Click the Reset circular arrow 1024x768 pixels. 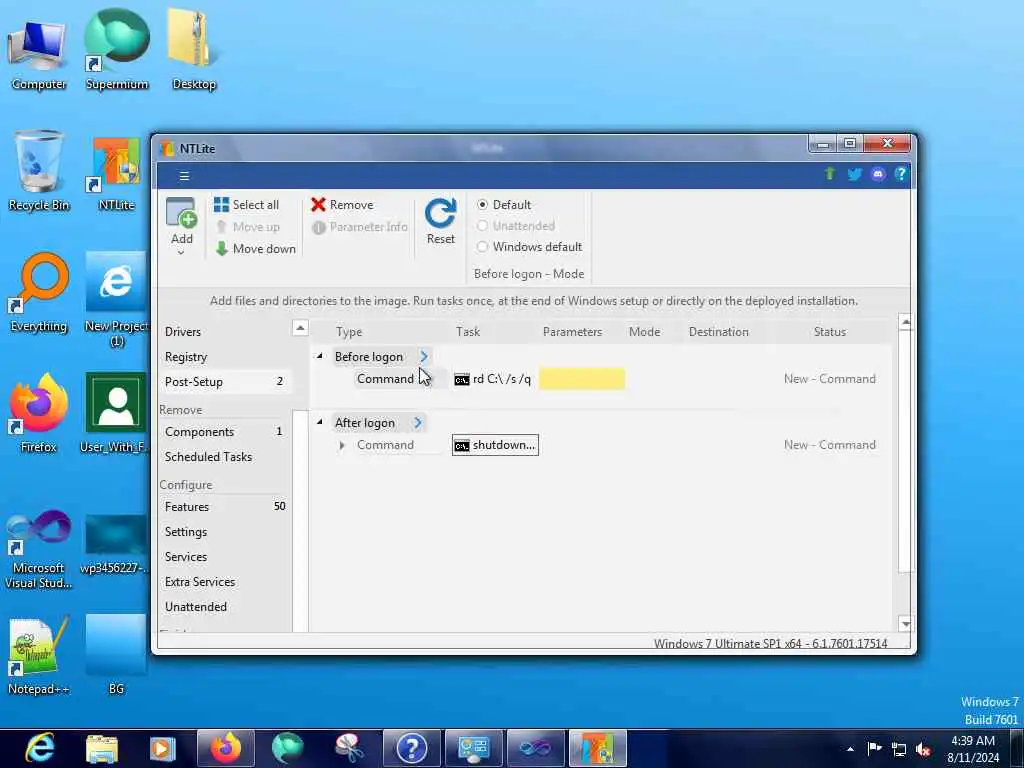[441, 214]
